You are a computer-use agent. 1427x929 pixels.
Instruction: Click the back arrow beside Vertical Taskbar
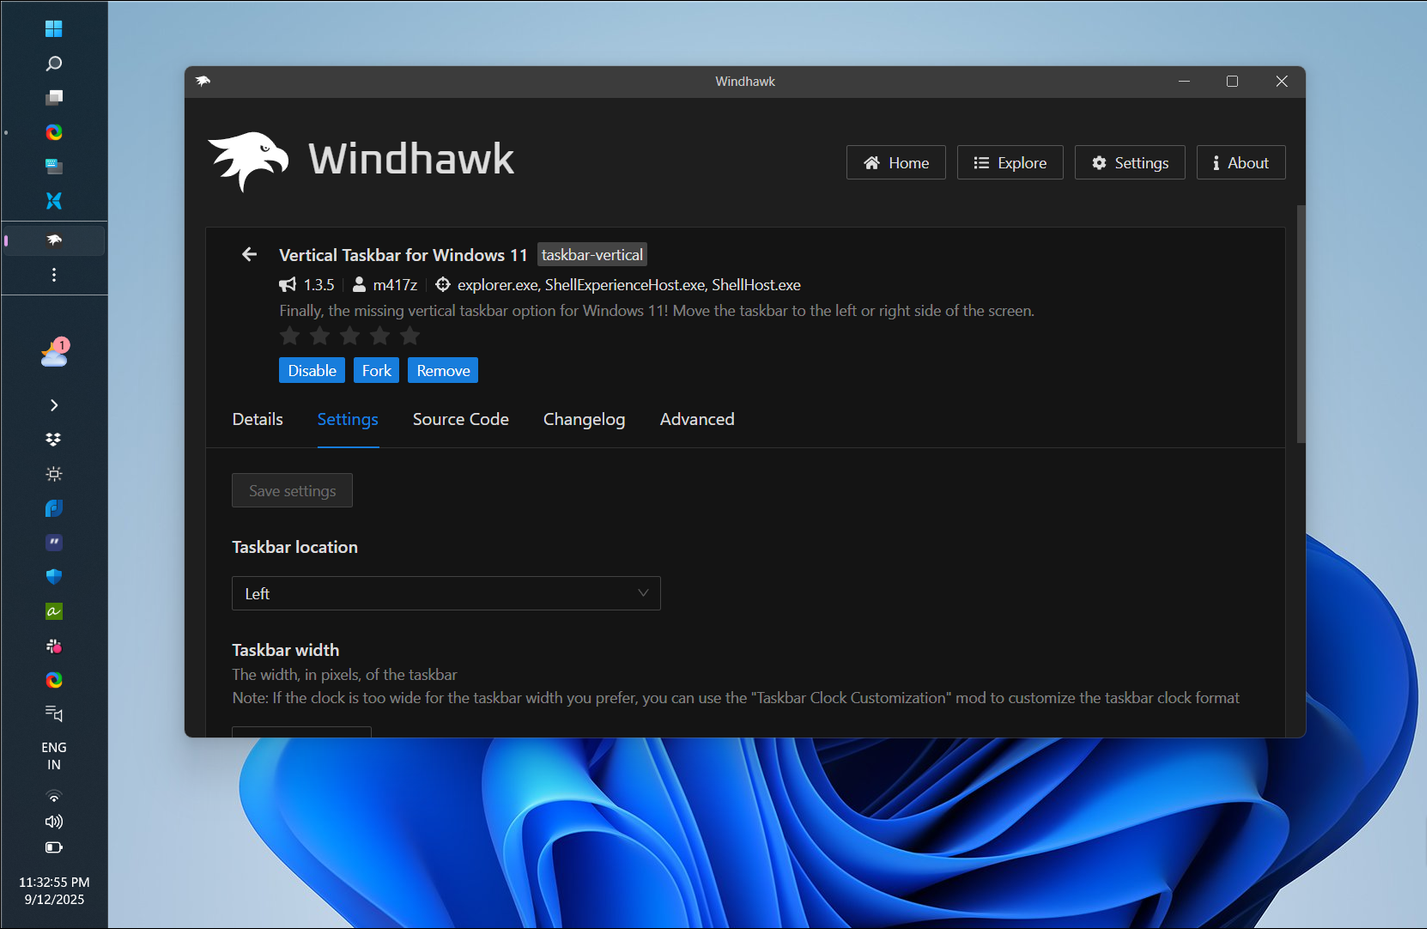(248, 254)
